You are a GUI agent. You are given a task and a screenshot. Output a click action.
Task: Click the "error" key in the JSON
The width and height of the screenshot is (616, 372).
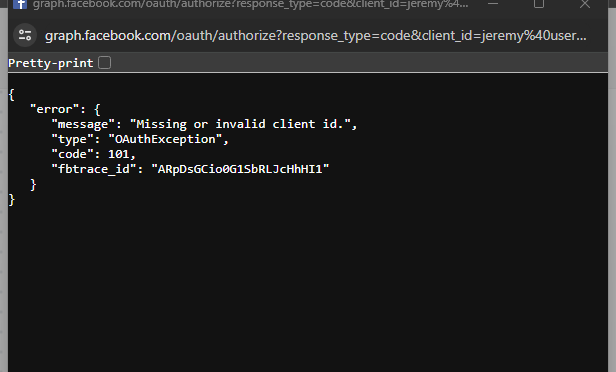pyautogui.click(x=55, y=109)
